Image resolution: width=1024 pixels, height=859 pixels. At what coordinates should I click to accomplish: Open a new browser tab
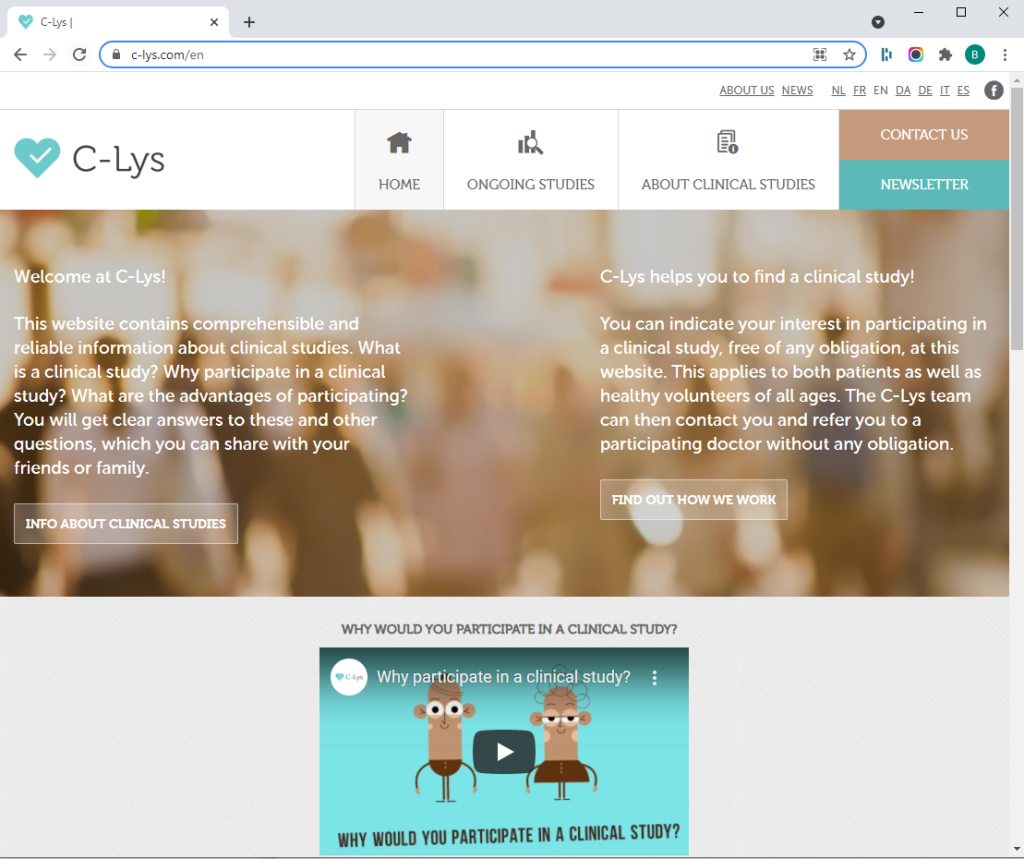point(249,22)
